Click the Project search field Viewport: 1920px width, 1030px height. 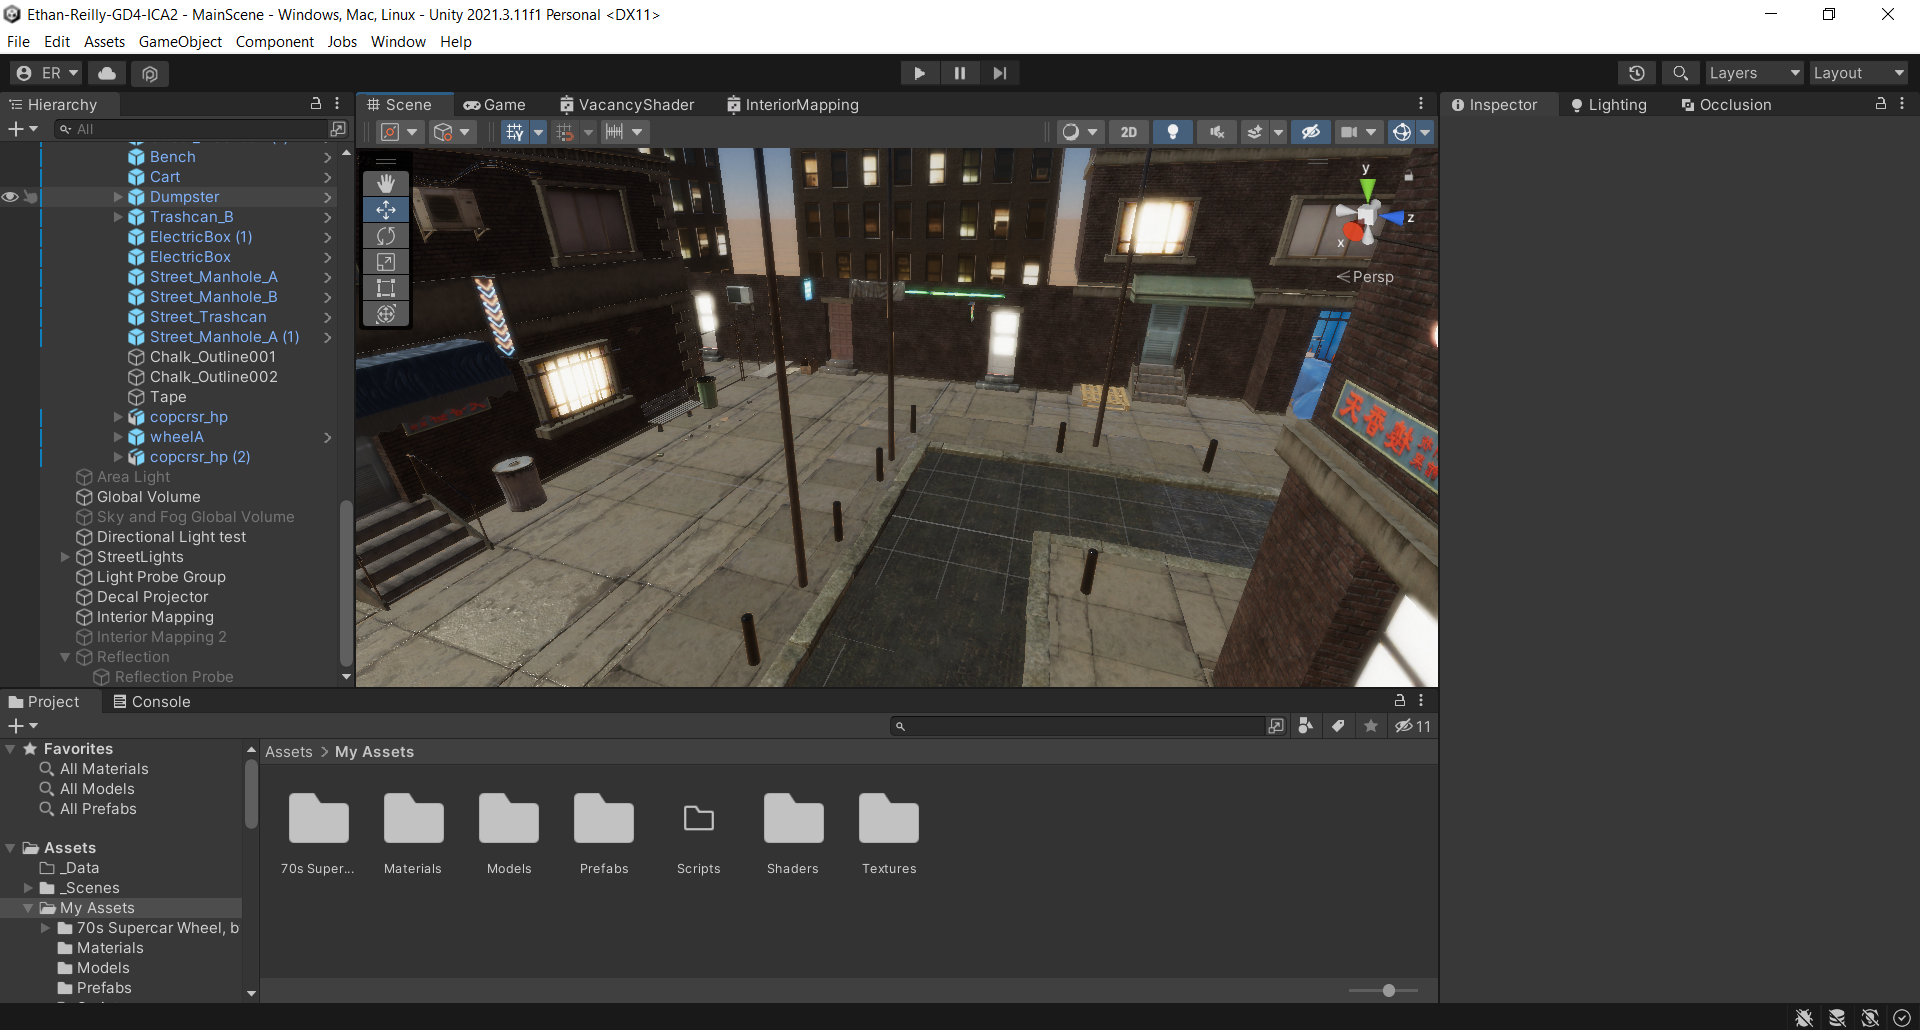click(x=1080, y=726)
